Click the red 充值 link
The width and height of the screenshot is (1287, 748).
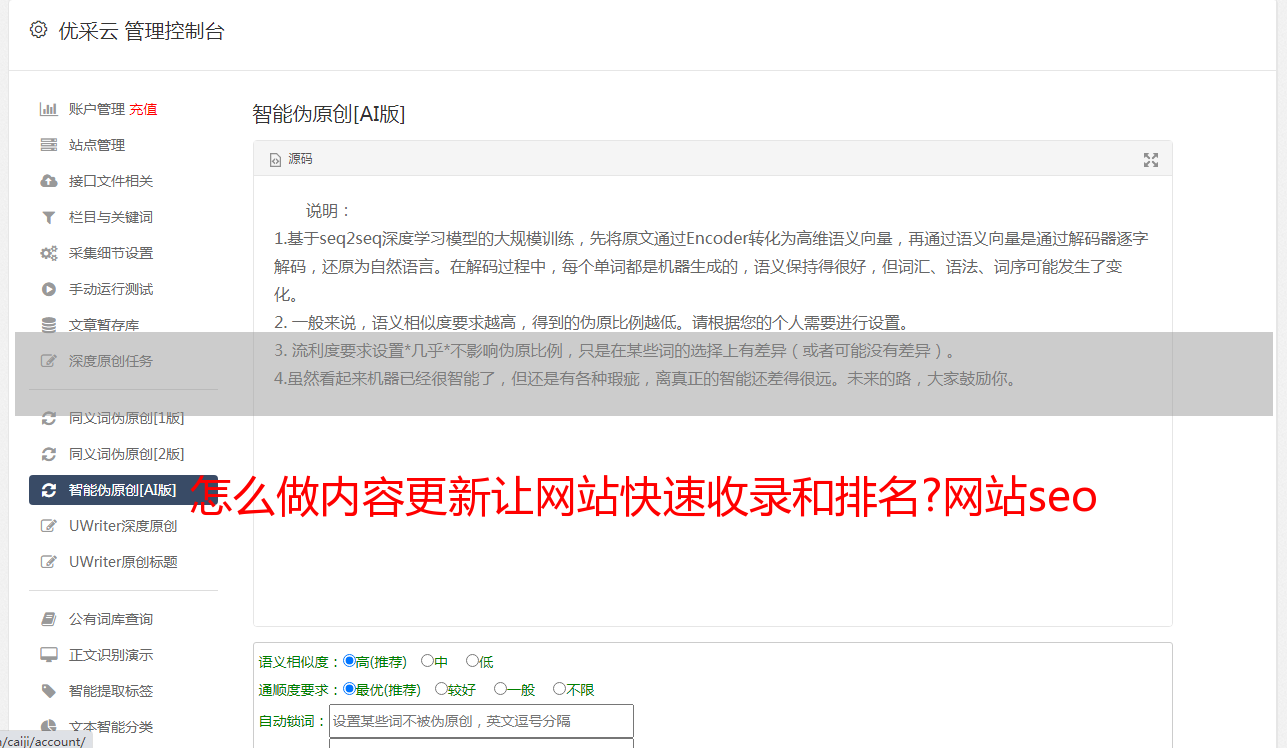[143, 109]
